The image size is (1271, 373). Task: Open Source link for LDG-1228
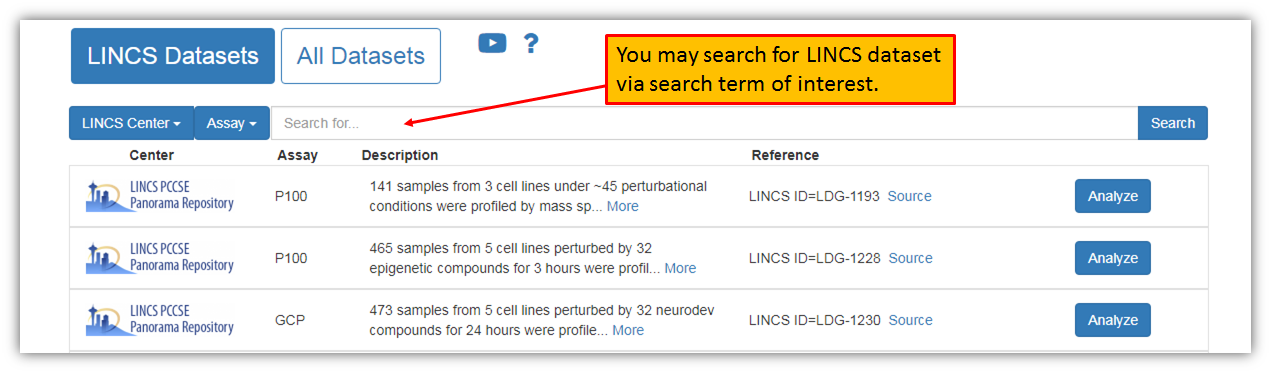pyautogui.click(x=910, y=258)
